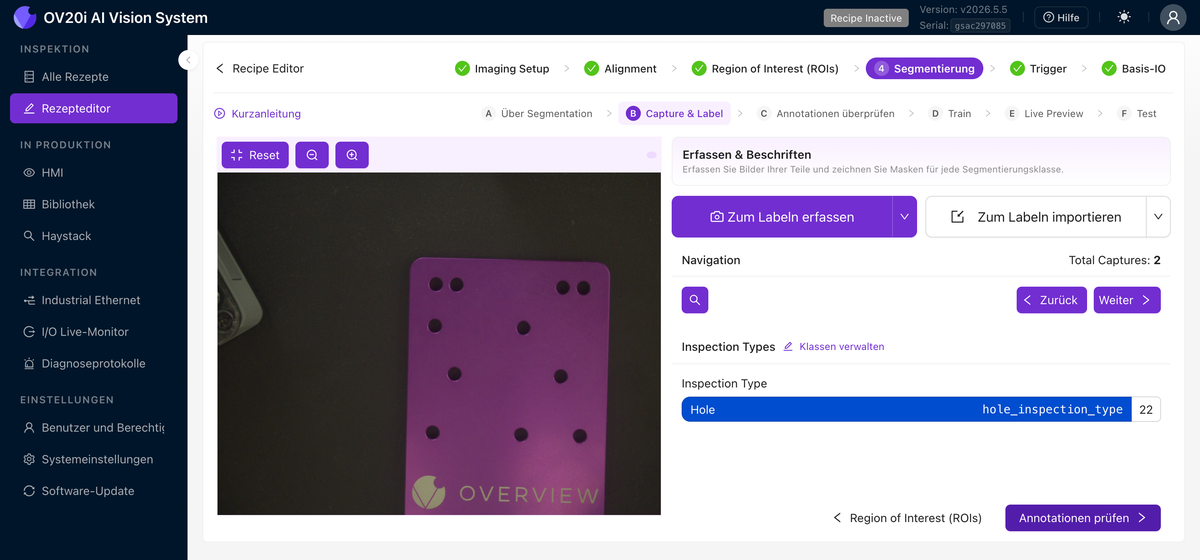This screenshot has height=560, width=1200.
Task: Return to Region of Interest (ROIs) bottom link
Action: point(907,518)
